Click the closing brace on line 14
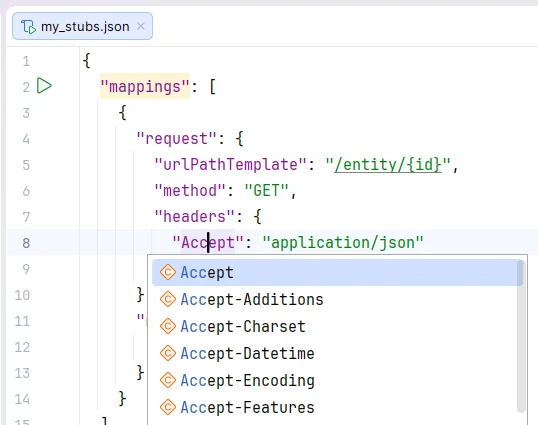 coord(122,399)
